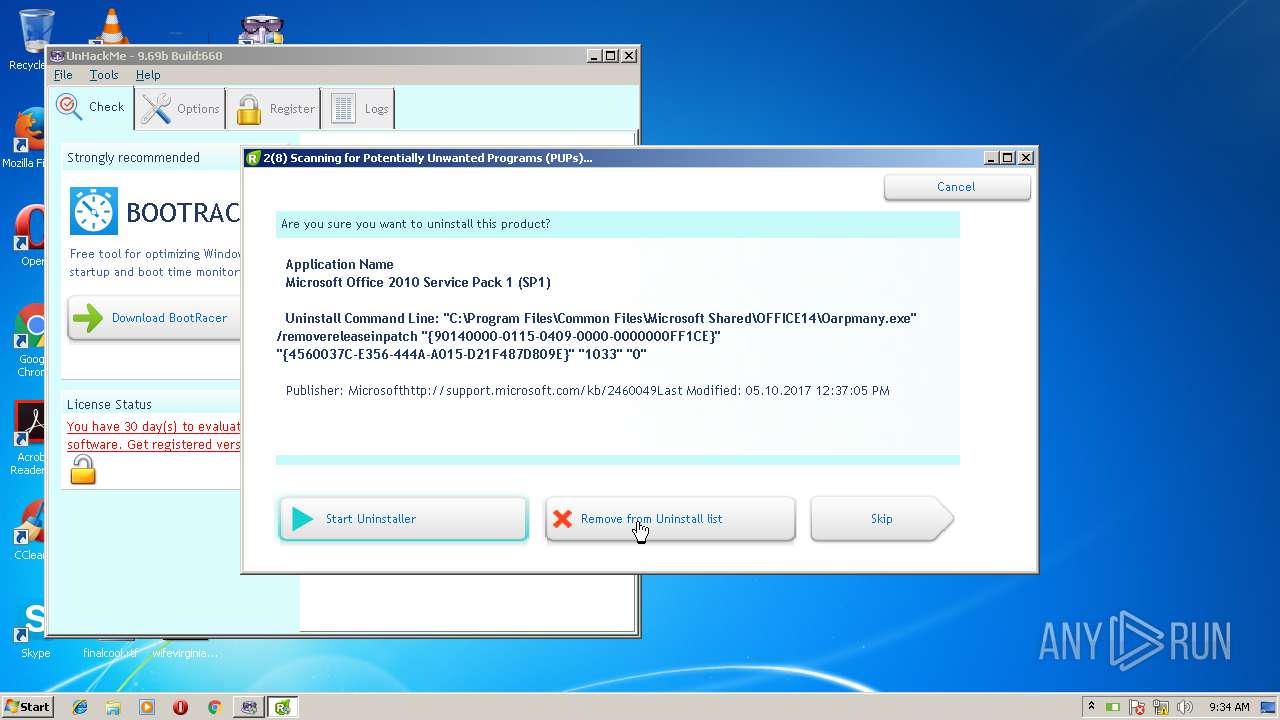Open Windows Explorer from the taskbar
The width and height of the screenshot is (1280, 720).
(x=113, y=707)
